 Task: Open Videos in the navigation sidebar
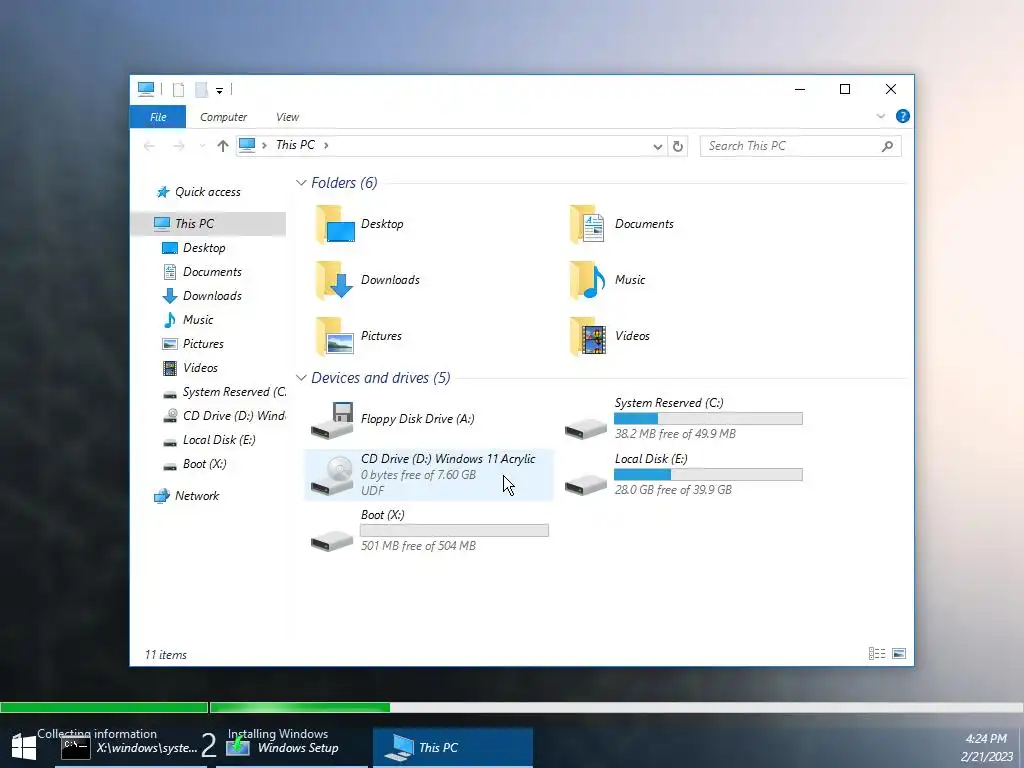tap(190, 368)
